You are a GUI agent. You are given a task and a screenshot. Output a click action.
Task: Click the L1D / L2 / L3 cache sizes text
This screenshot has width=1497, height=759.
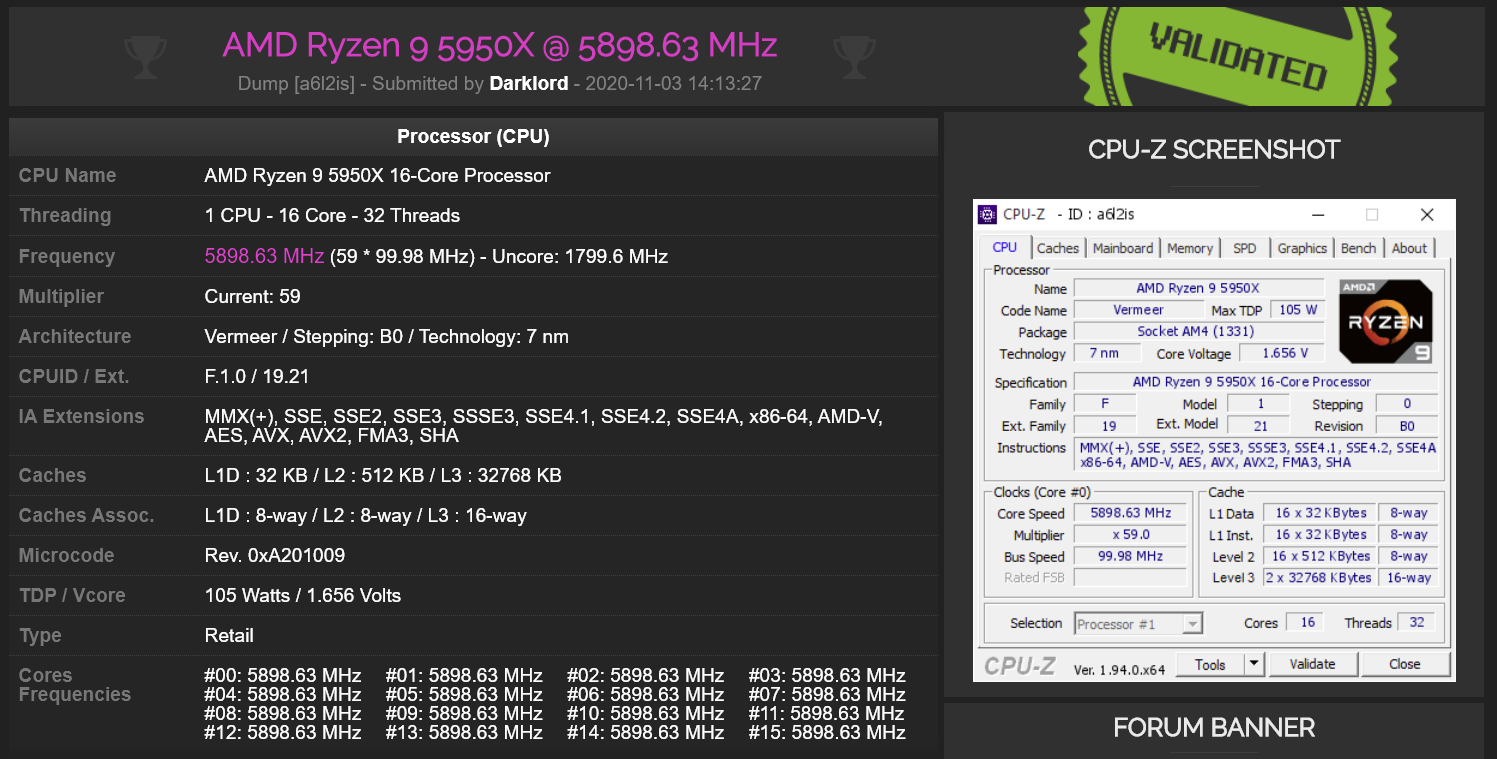pyautogui.click(x=383, y=475)
